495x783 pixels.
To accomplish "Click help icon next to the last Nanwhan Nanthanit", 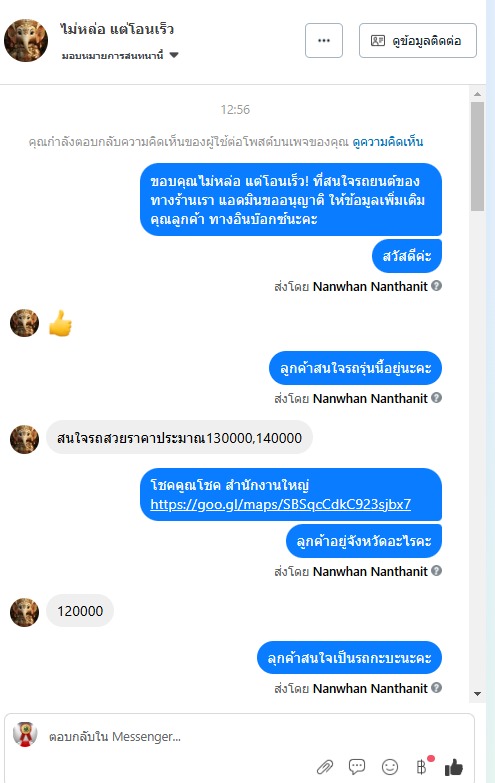I will coord(437,688).
